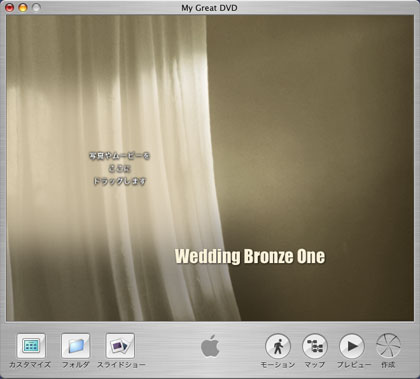Minimize the My Great DVD window
This screenshot has height=379, width=420.
pyautogui.click(x=23, y=7)
